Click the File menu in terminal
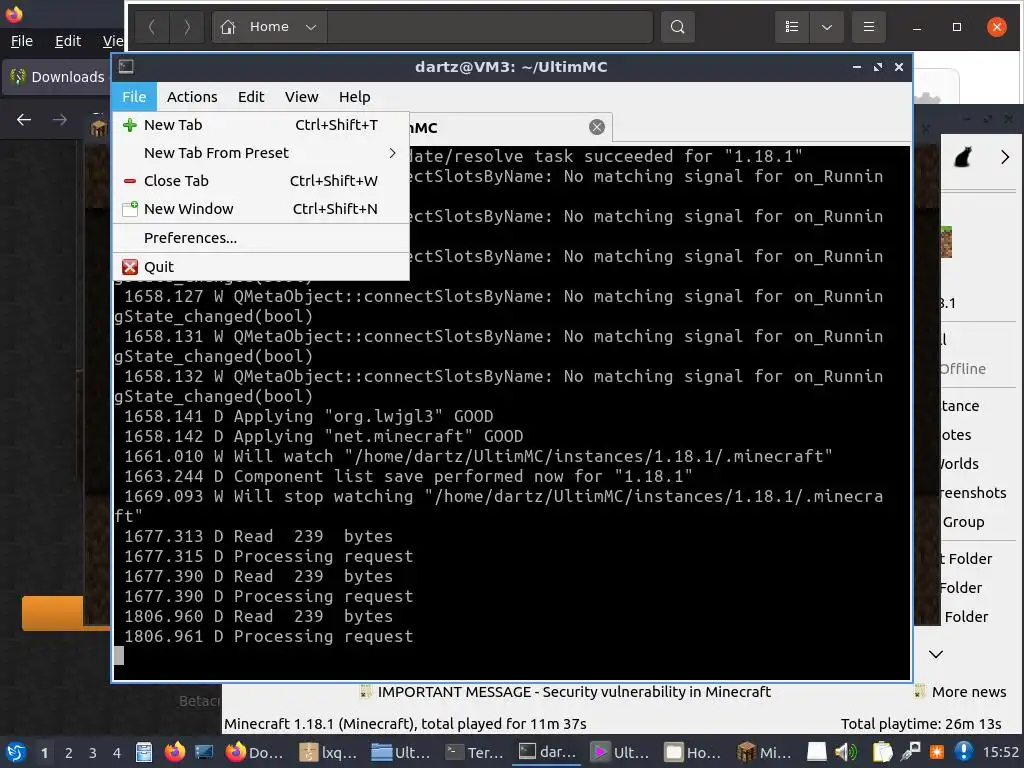1024x768 pixels. pos(134,97)
